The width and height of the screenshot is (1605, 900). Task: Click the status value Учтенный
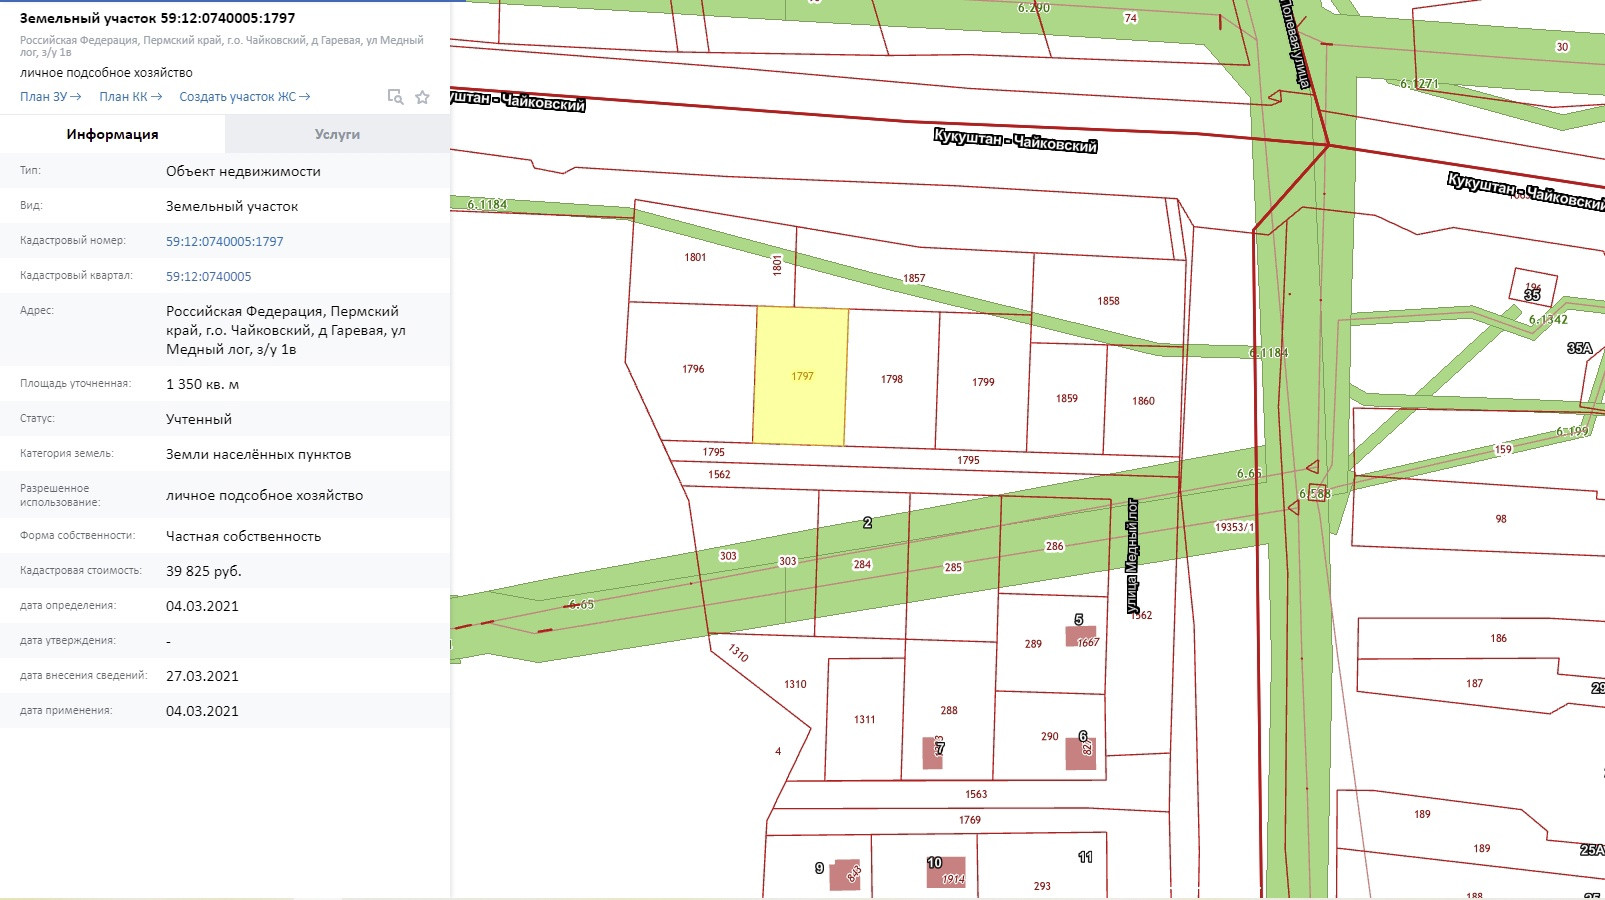coord(199,419)
